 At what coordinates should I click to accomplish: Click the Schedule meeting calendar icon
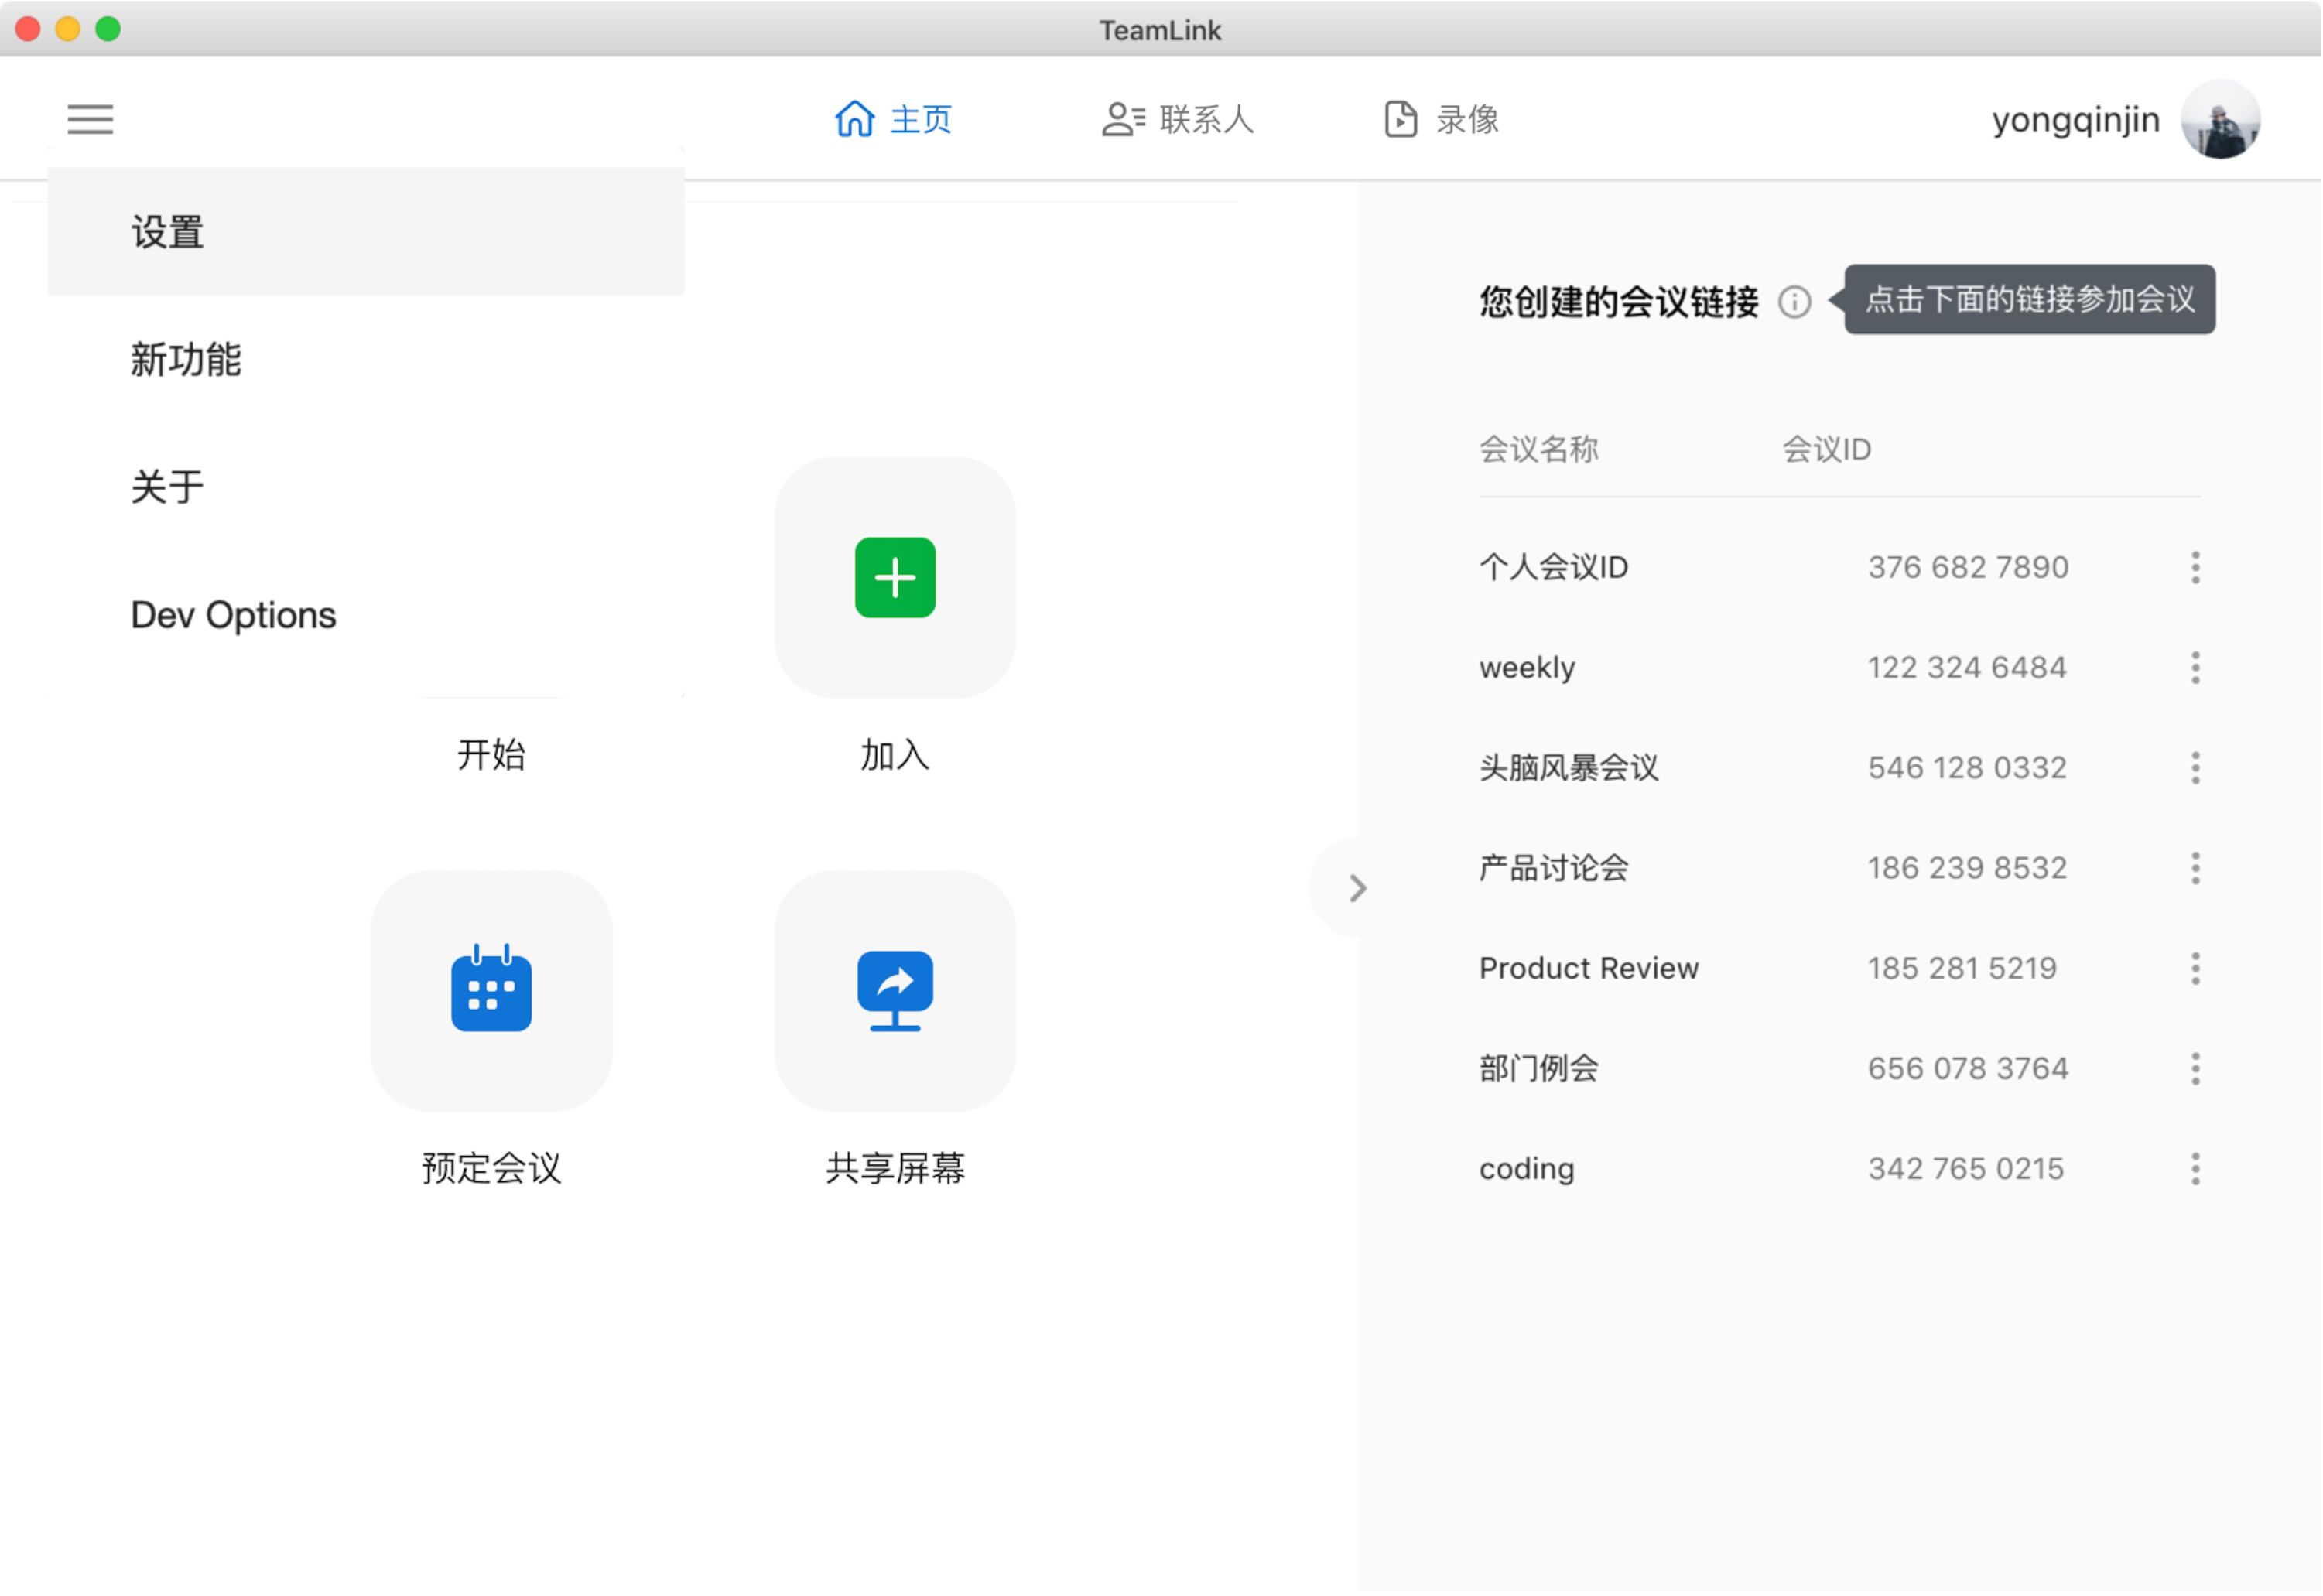(x=491, y=990)
